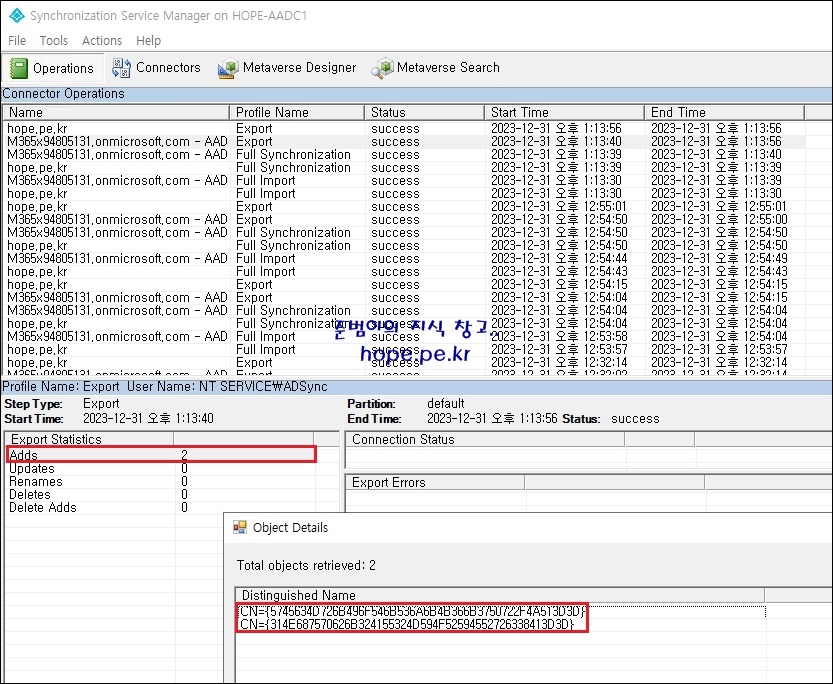Screen dimensions: 833x684
Task: Select the Delete Adds statistic row
Action: (x=161, y=507)
